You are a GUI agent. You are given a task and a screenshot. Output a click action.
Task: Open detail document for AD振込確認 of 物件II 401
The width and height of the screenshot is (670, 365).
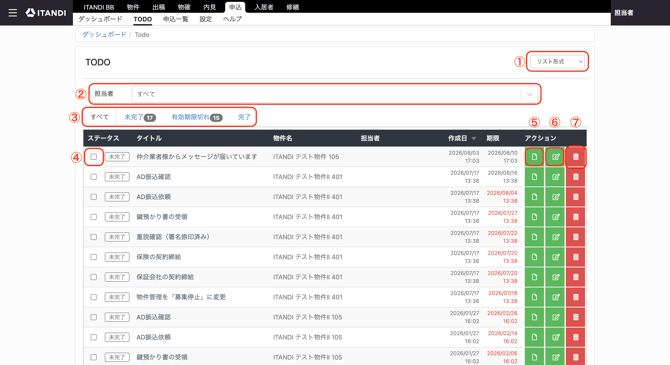[x=534, y=177]
